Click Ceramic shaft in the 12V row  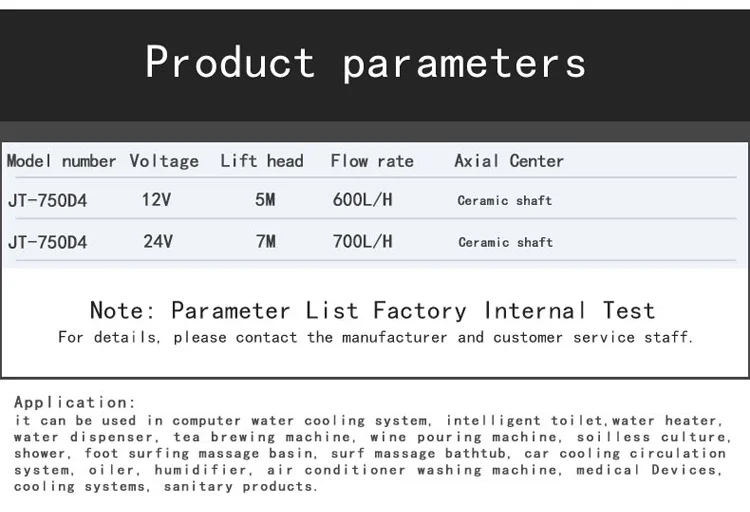[x=504, y=201]
